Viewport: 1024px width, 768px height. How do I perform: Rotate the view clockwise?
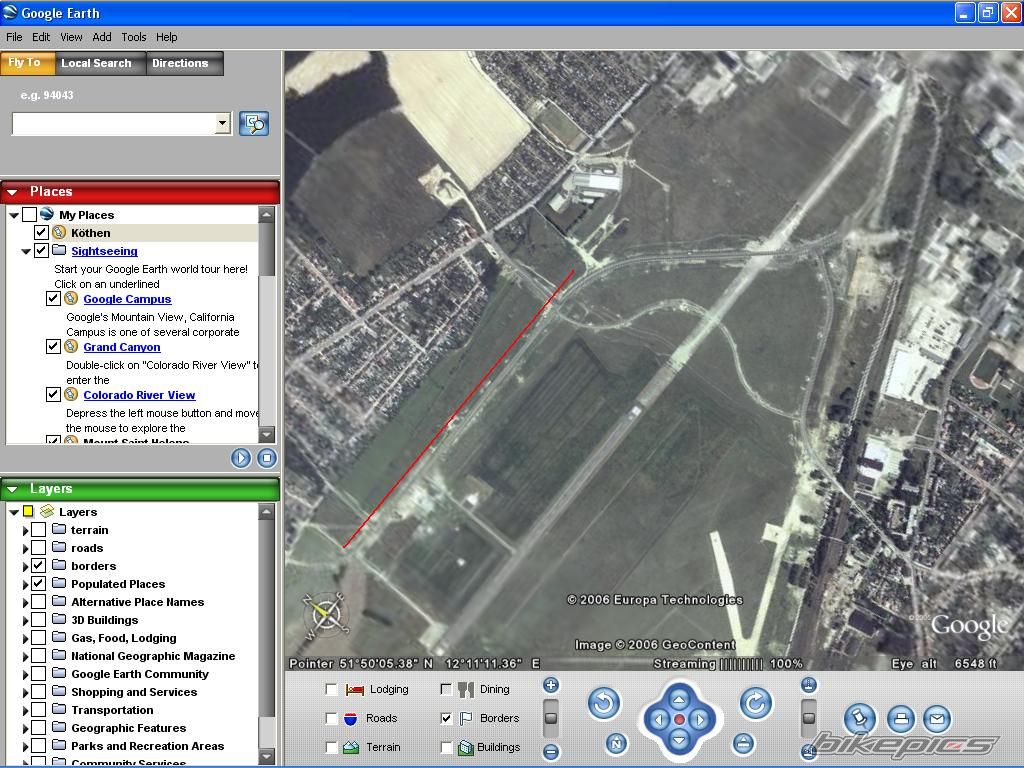click(755, 703)
